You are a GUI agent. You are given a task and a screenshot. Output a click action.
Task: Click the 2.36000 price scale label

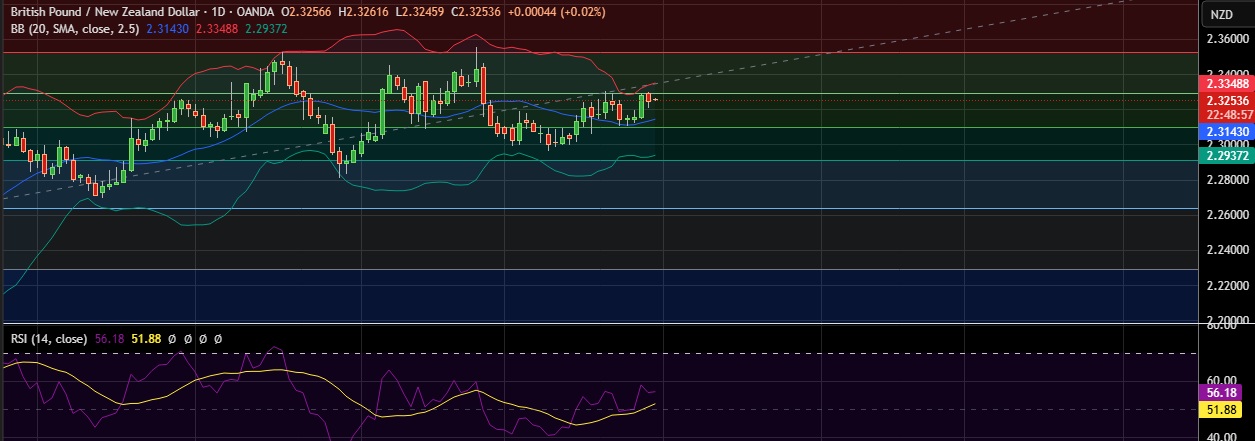click(1226, 40)
